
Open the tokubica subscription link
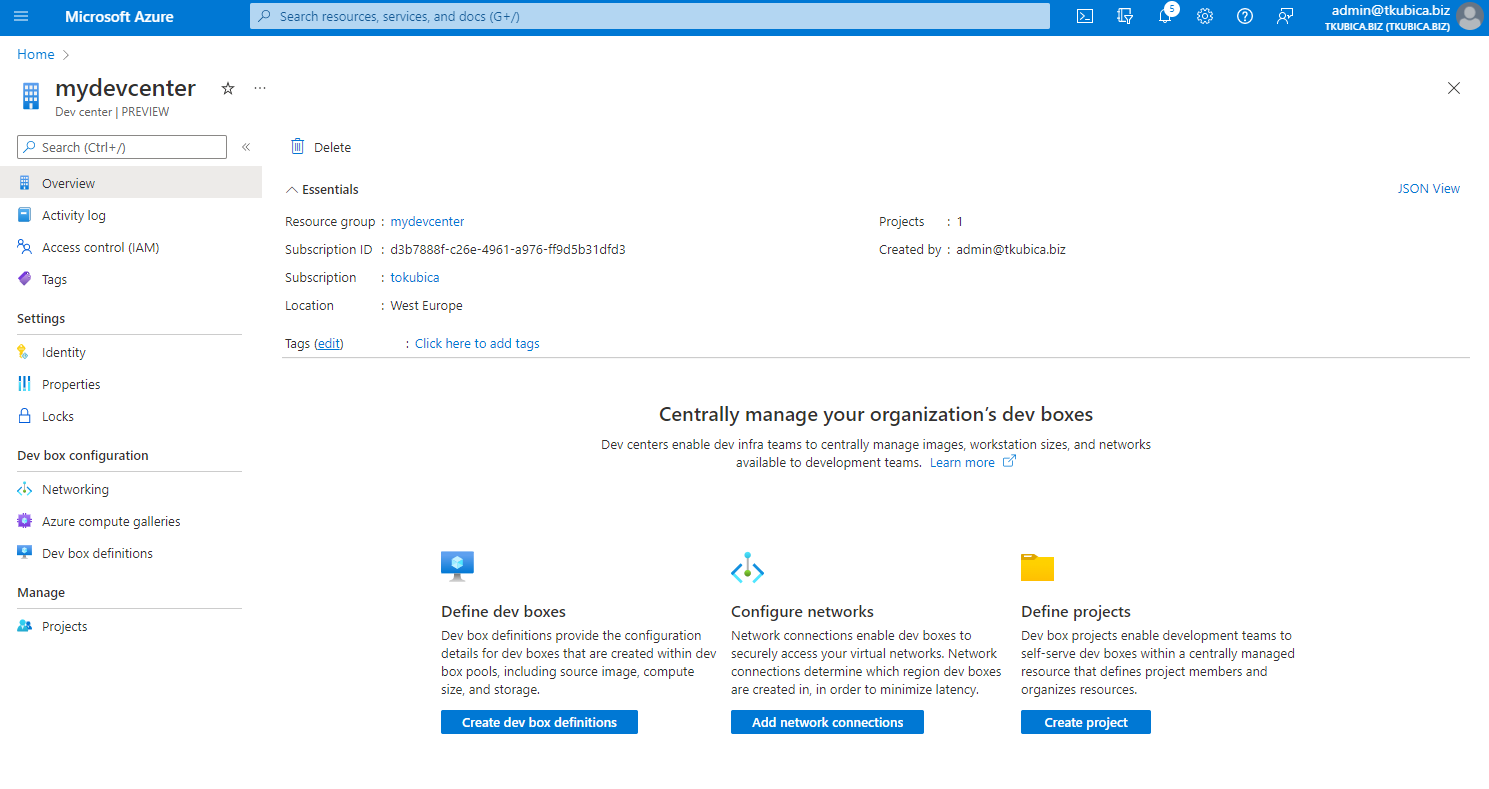tap(415, 277)
